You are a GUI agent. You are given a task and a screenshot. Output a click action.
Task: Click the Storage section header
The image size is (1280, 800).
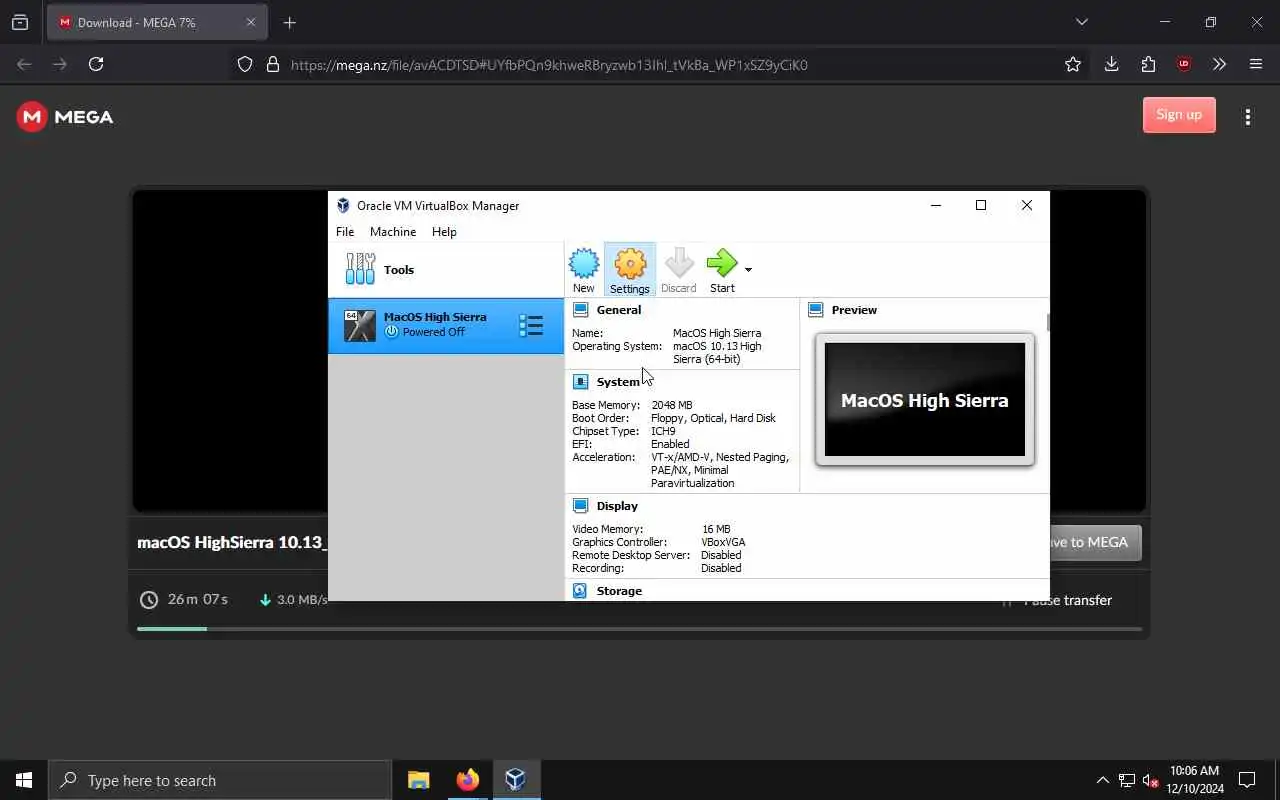[x=619, y=591]
